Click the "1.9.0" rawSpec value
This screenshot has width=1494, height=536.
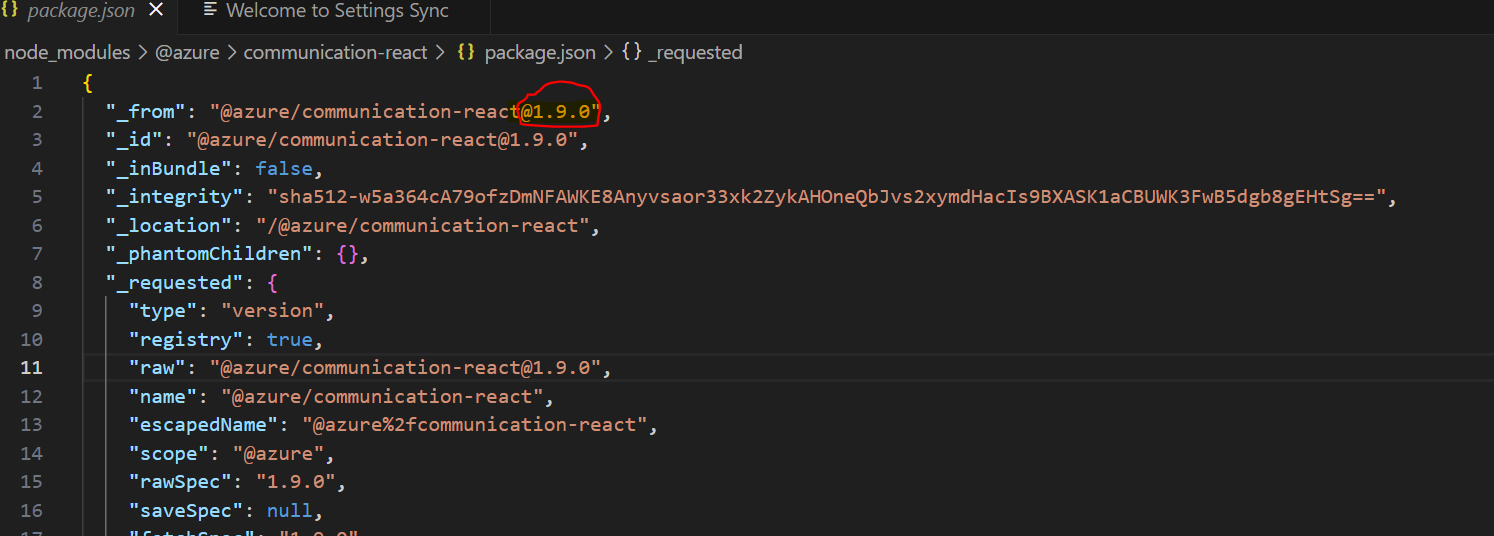click(295, 481)
